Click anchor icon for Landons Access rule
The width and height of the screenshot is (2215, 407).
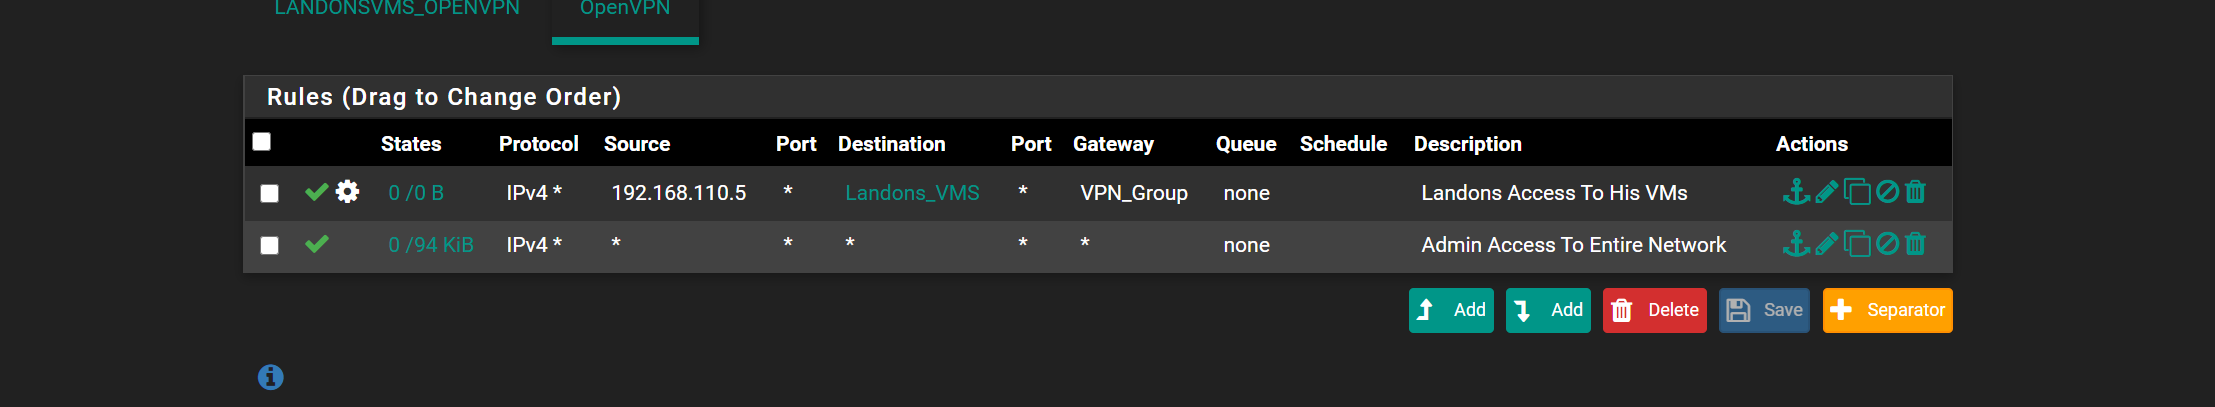[1796, 192]
